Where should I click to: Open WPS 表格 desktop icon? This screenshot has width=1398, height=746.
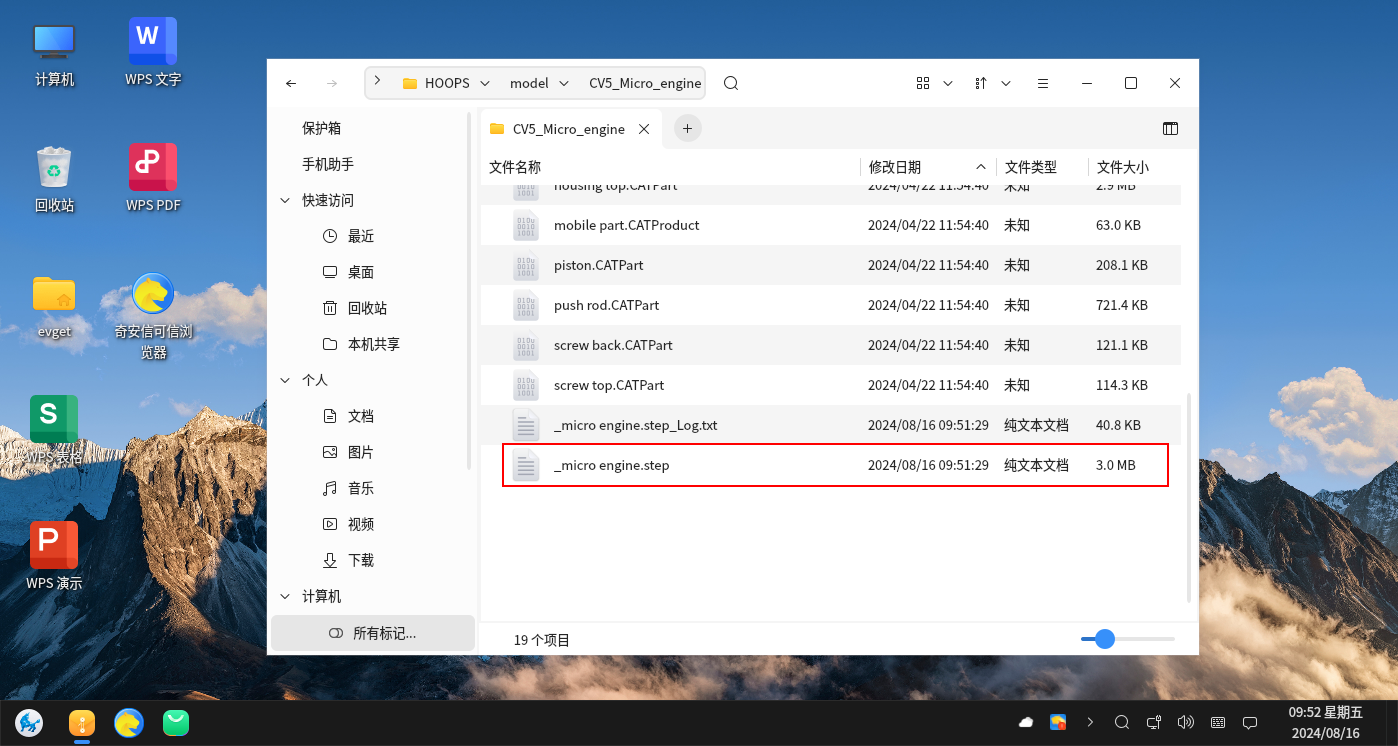54,431
